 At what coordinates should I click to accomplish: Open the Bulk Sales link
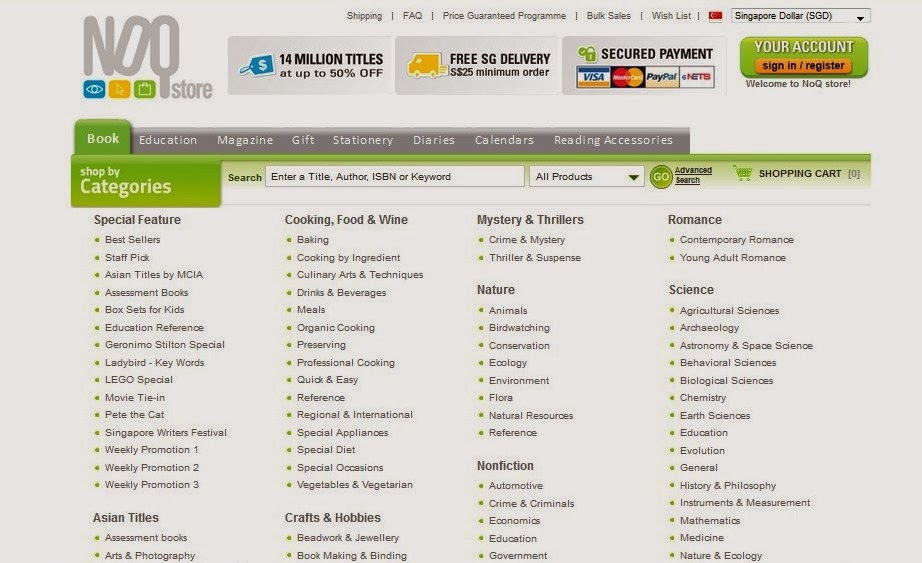tap(609, 16)
